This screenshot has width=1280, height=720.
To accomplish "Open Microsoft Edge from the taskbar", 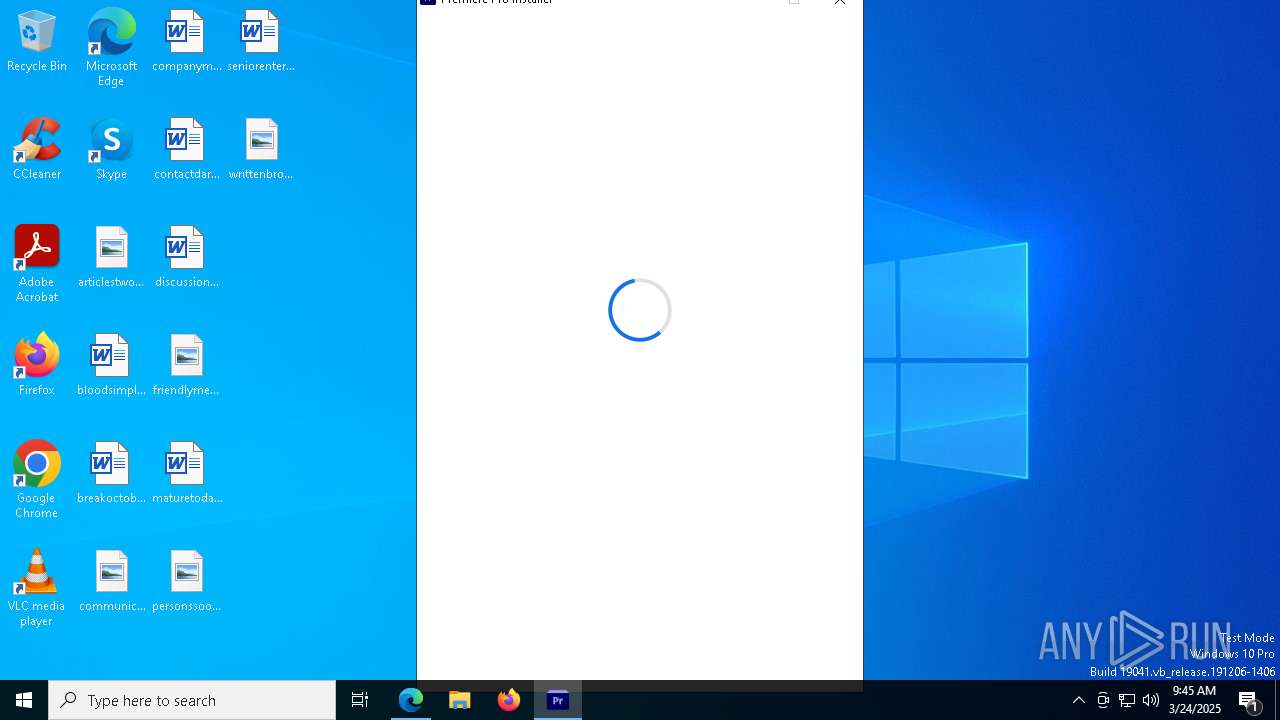I will 411,700.
